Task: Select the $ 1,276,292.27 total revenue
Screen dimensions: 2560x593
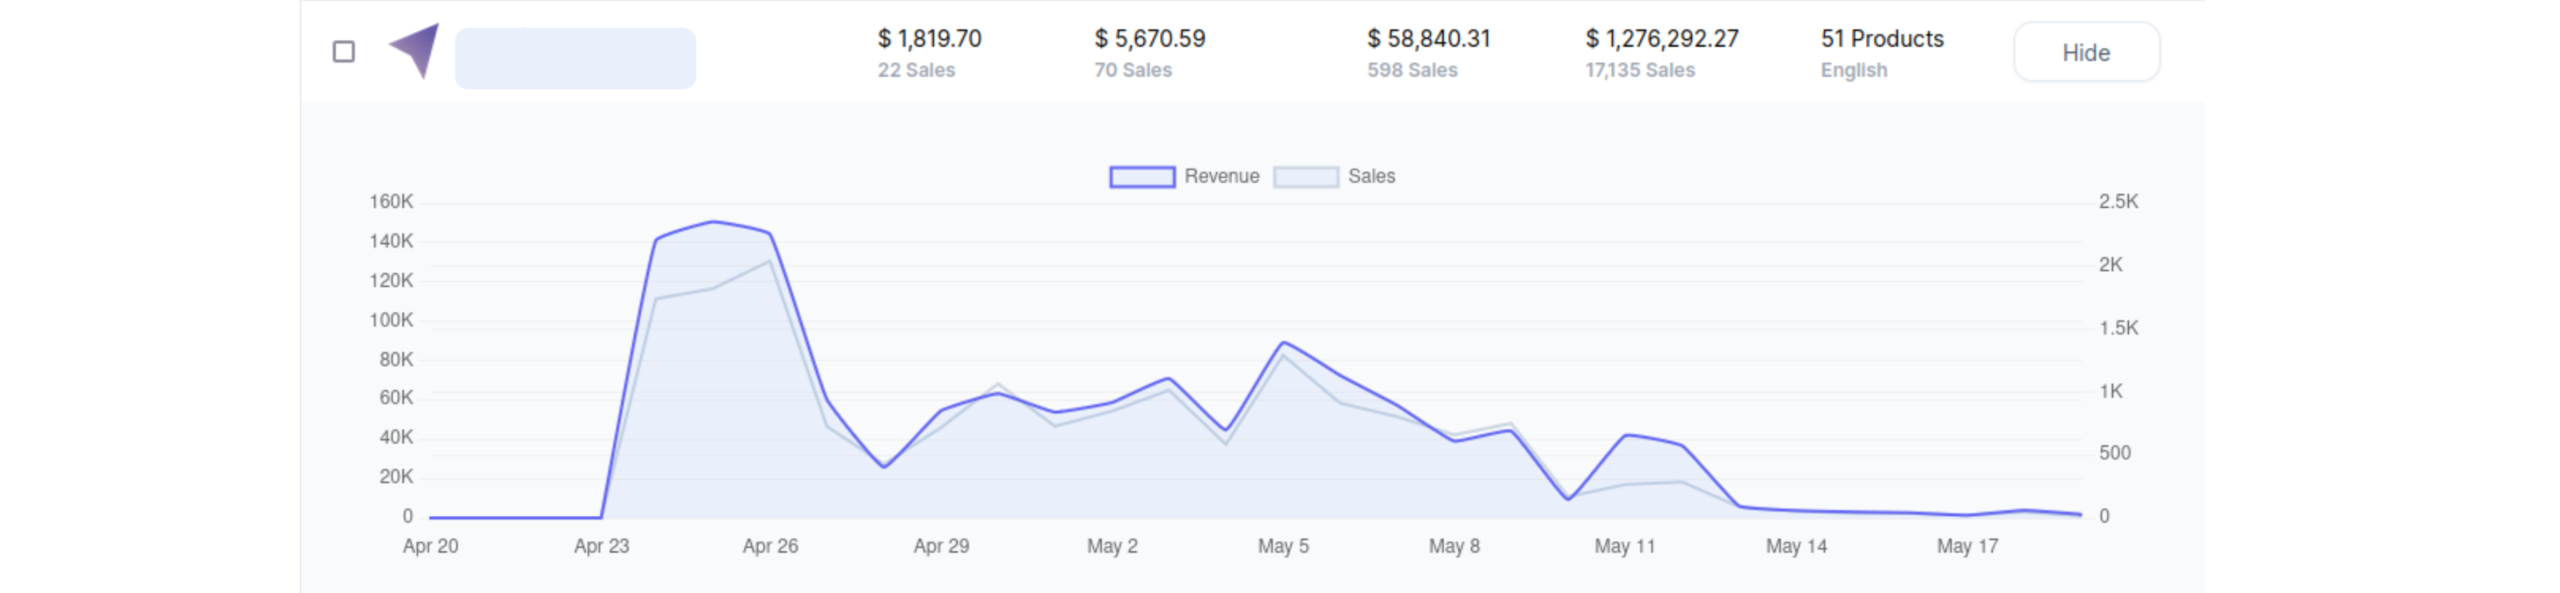Action: (x=1661, y=39)
